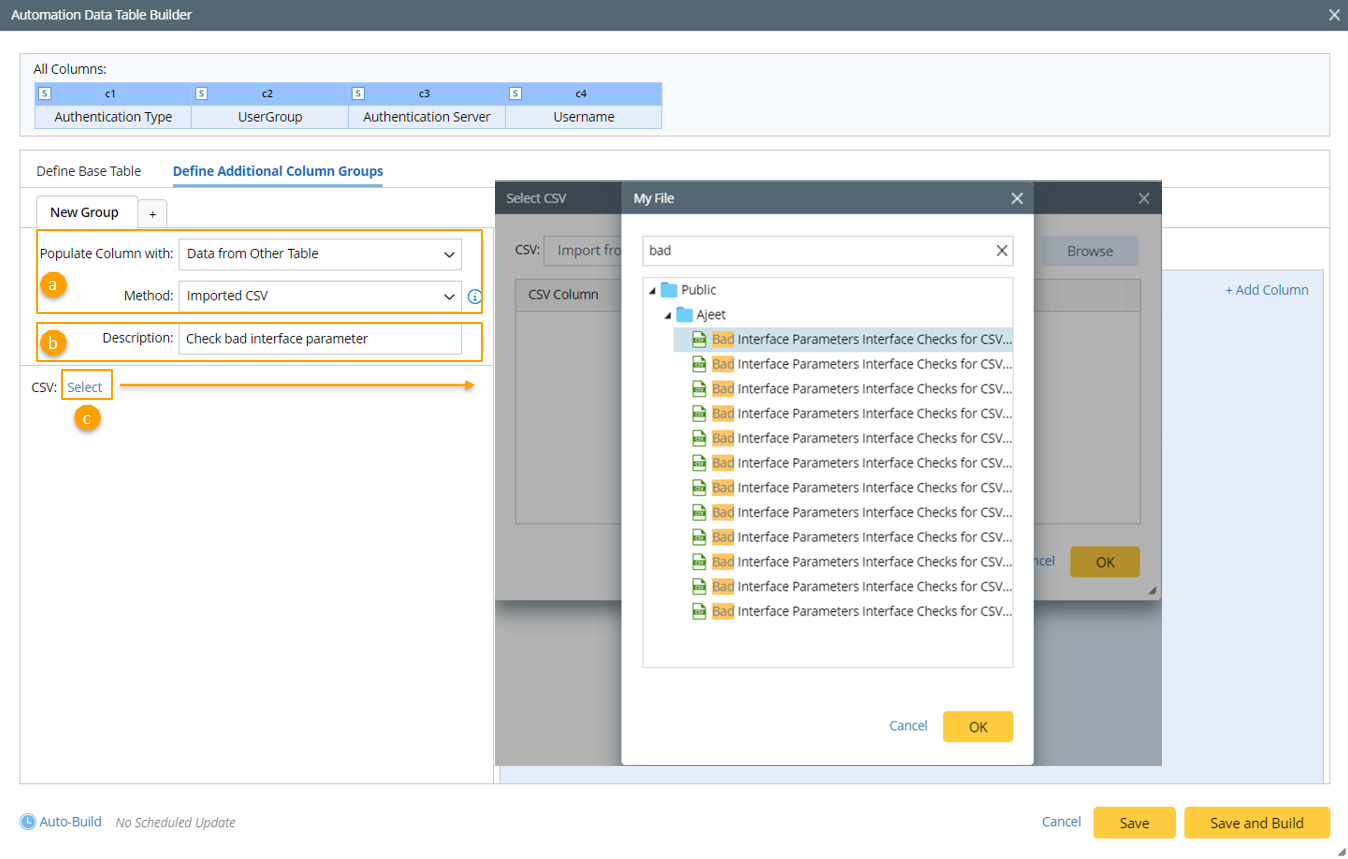Collapse the Ajeet folder tree node
Image resolution: width=1348 pixels, height=859 pixels.
(x=668, y=316)
